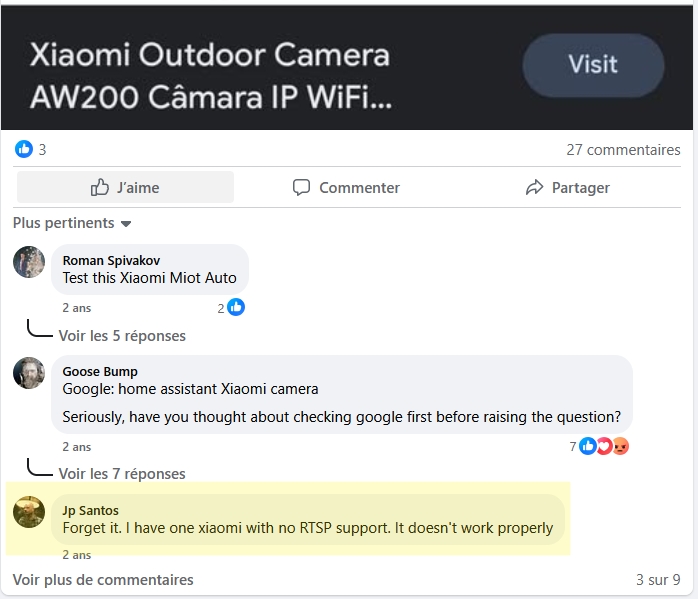
Task: Open Roman Spivakov's profile name link
Action: tap(111, 260)
